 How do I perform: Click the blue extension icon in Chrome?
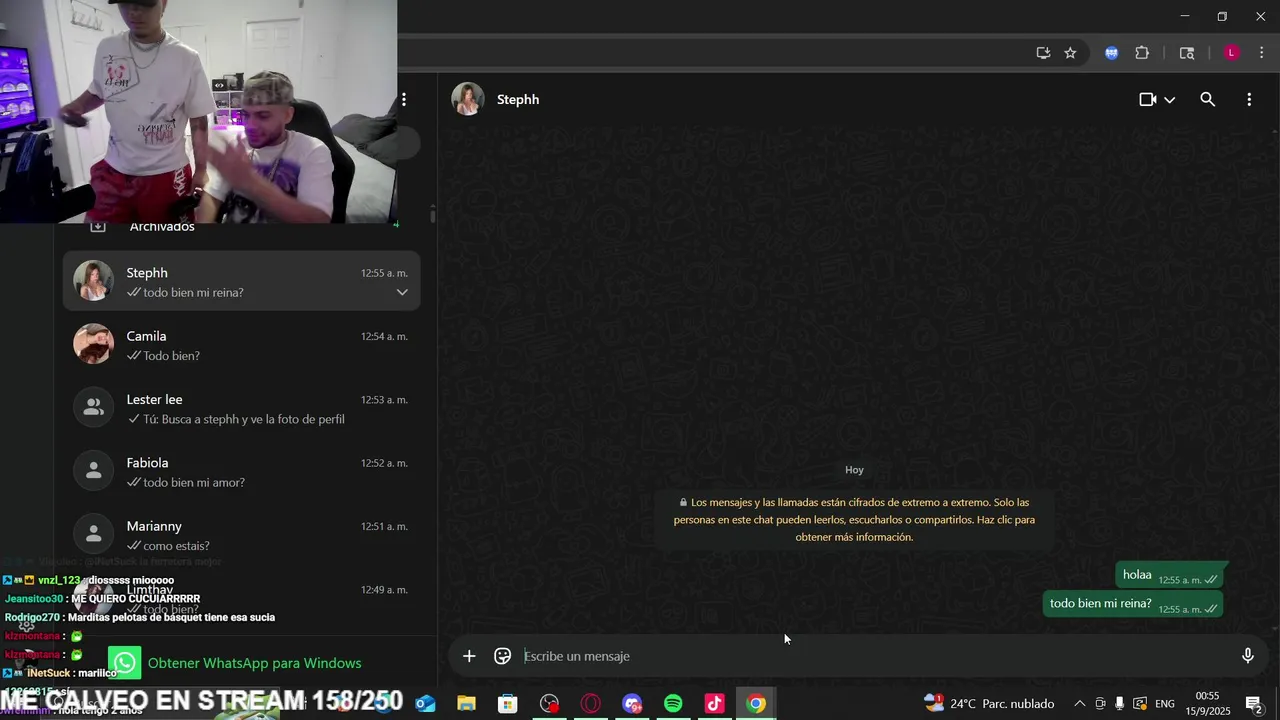(1111, 53)
